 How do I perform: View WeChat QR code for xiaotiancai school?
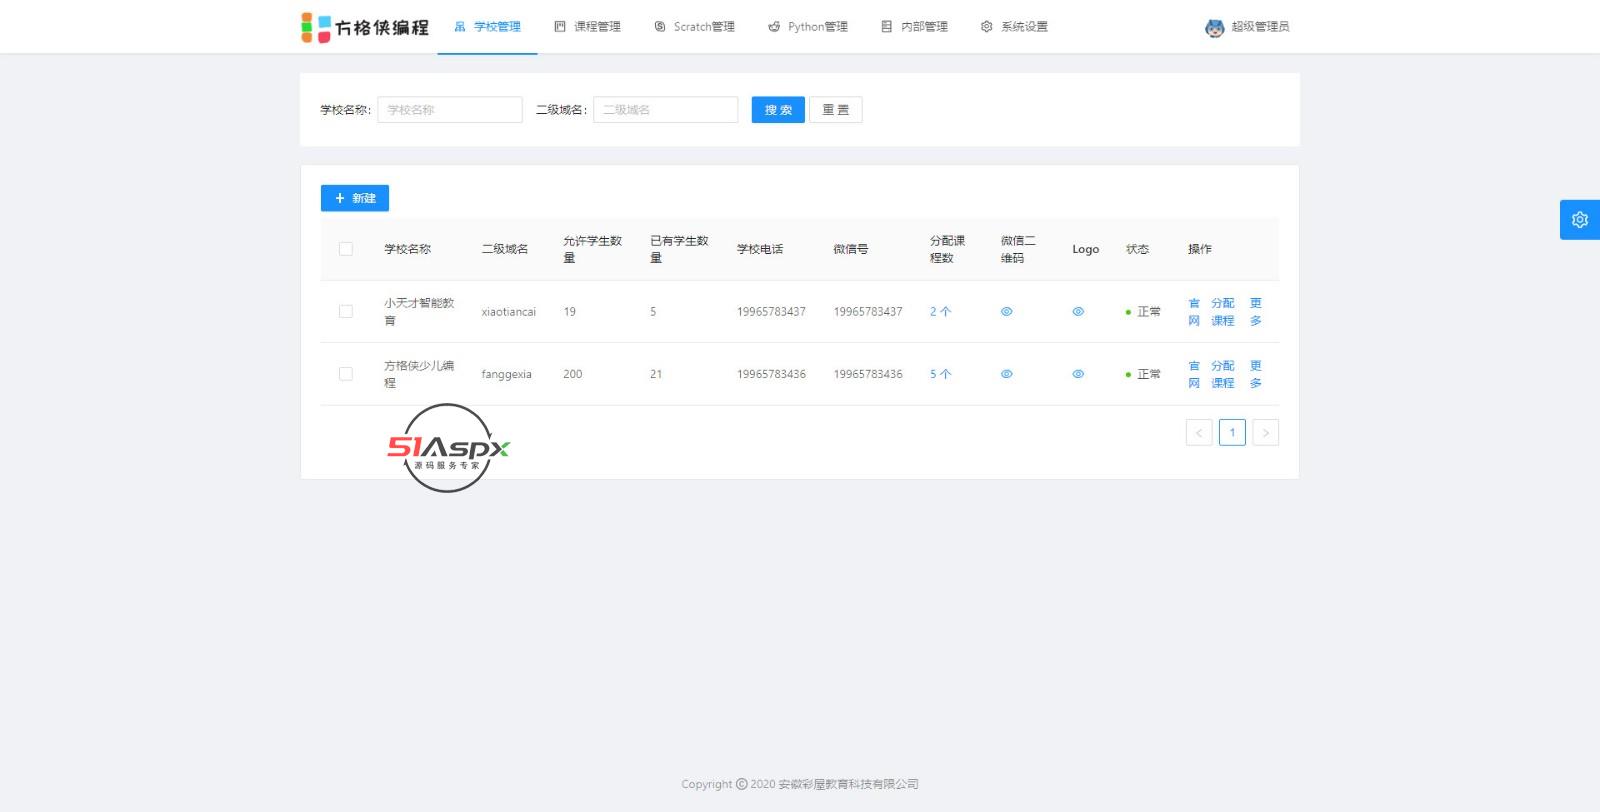coord(1007,312)
